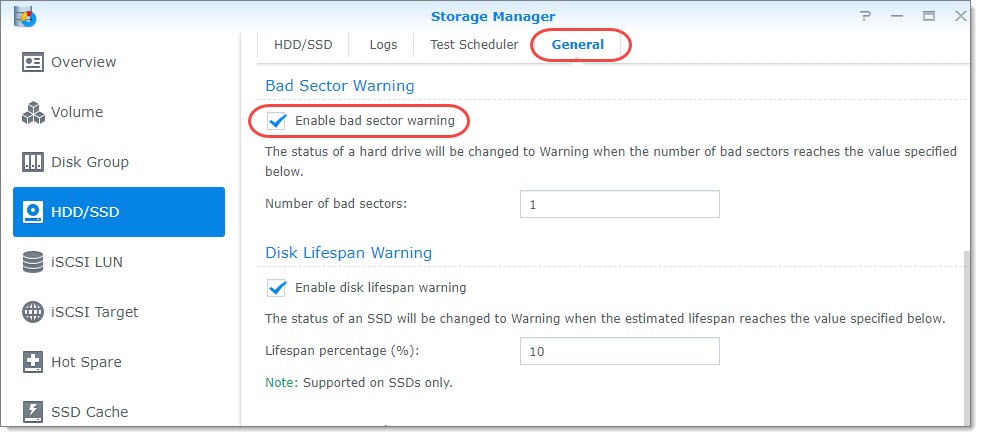Click the Overview sidebar icon
981x437 pixels.
point(34,62)
